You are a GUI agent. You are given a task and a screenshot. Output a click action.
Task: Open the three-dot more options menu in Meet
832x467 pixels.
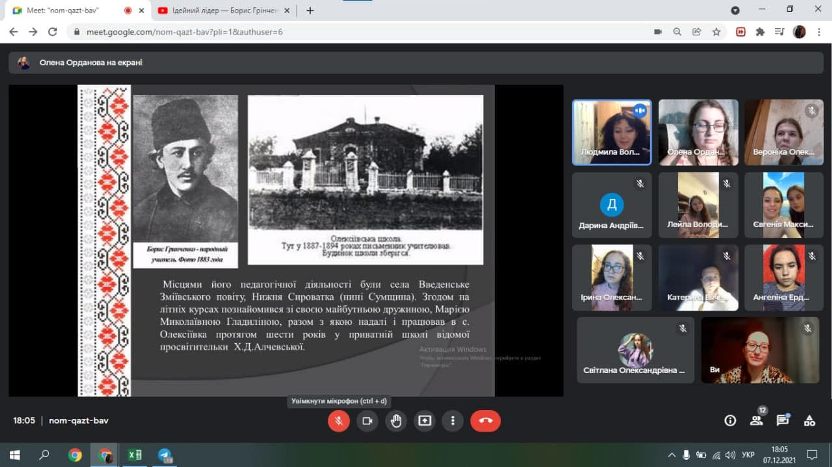click(453, 421)
